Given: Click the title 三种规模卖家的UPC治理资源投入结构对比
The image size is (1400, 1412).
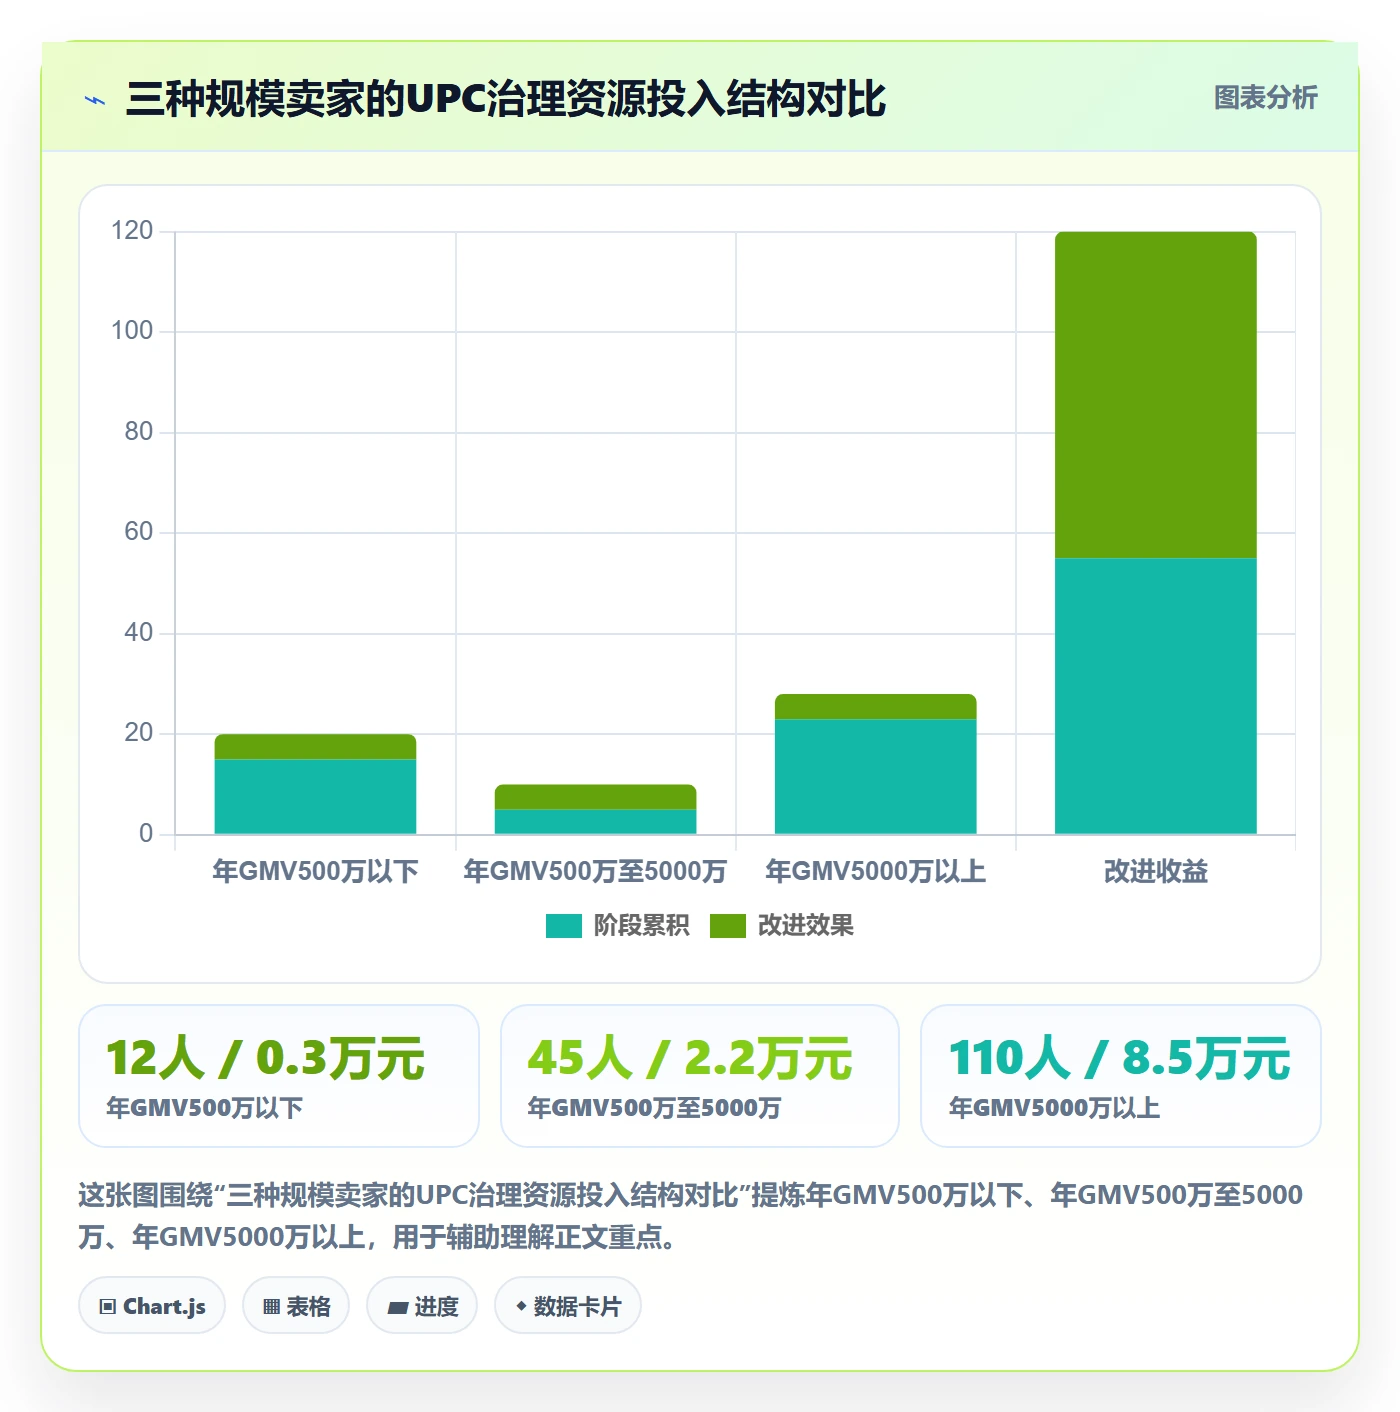Looking at the screenshot, I should tap(506, 99).
